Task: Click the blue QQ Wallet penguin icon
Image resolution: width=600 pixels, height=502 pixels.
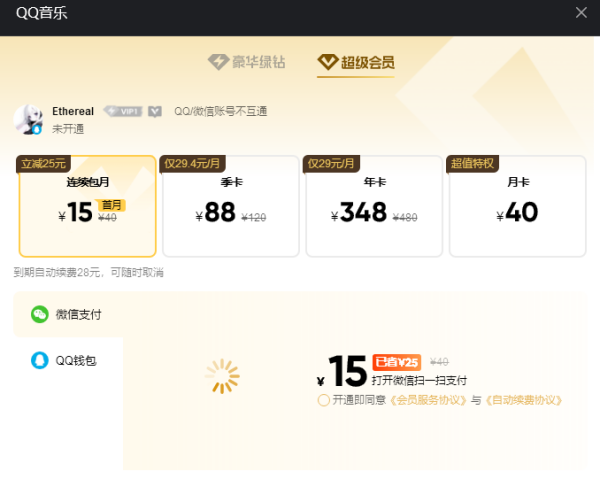Action: pos(39,360)
